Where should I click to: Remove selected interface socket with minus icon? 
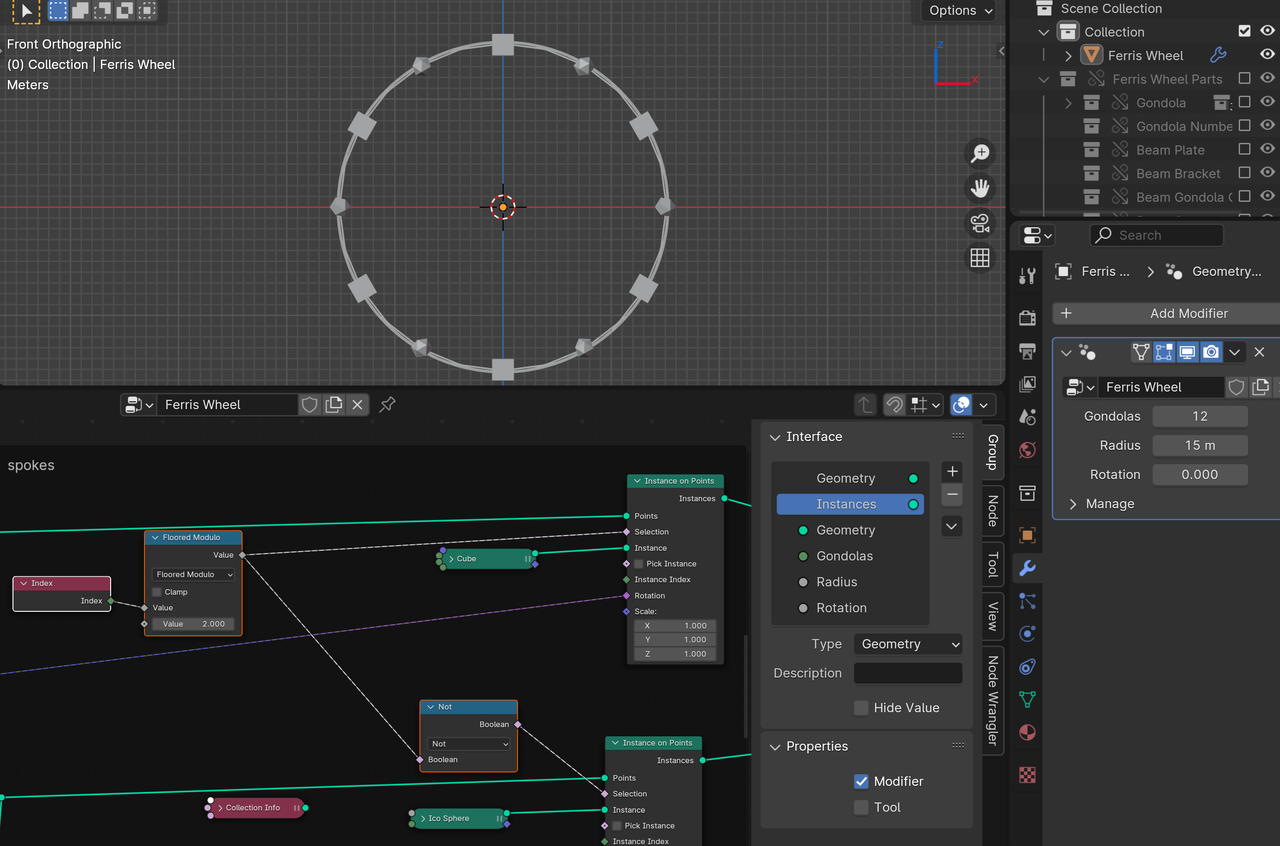coord(952,495)
